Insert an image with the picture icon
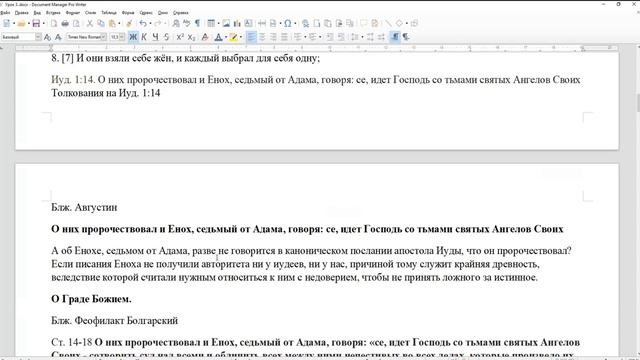640x360 pixels. [x=226, y=24]
